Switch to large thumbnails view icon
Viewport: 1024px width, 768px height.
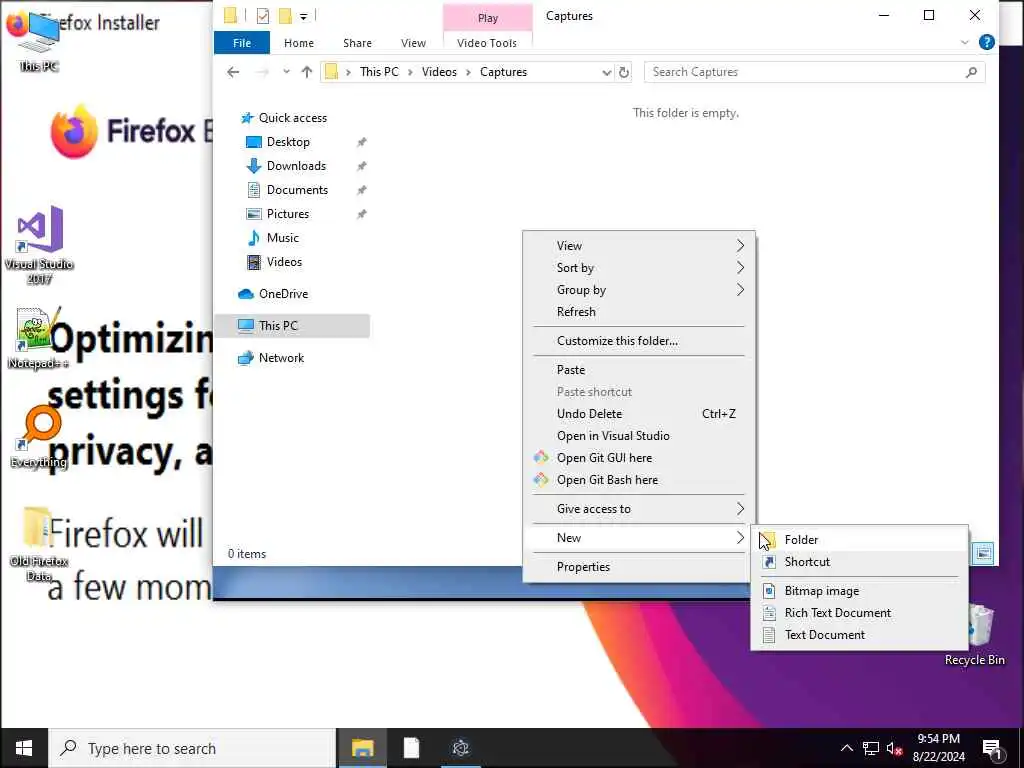pyautogui.click(x=984, y=554)
